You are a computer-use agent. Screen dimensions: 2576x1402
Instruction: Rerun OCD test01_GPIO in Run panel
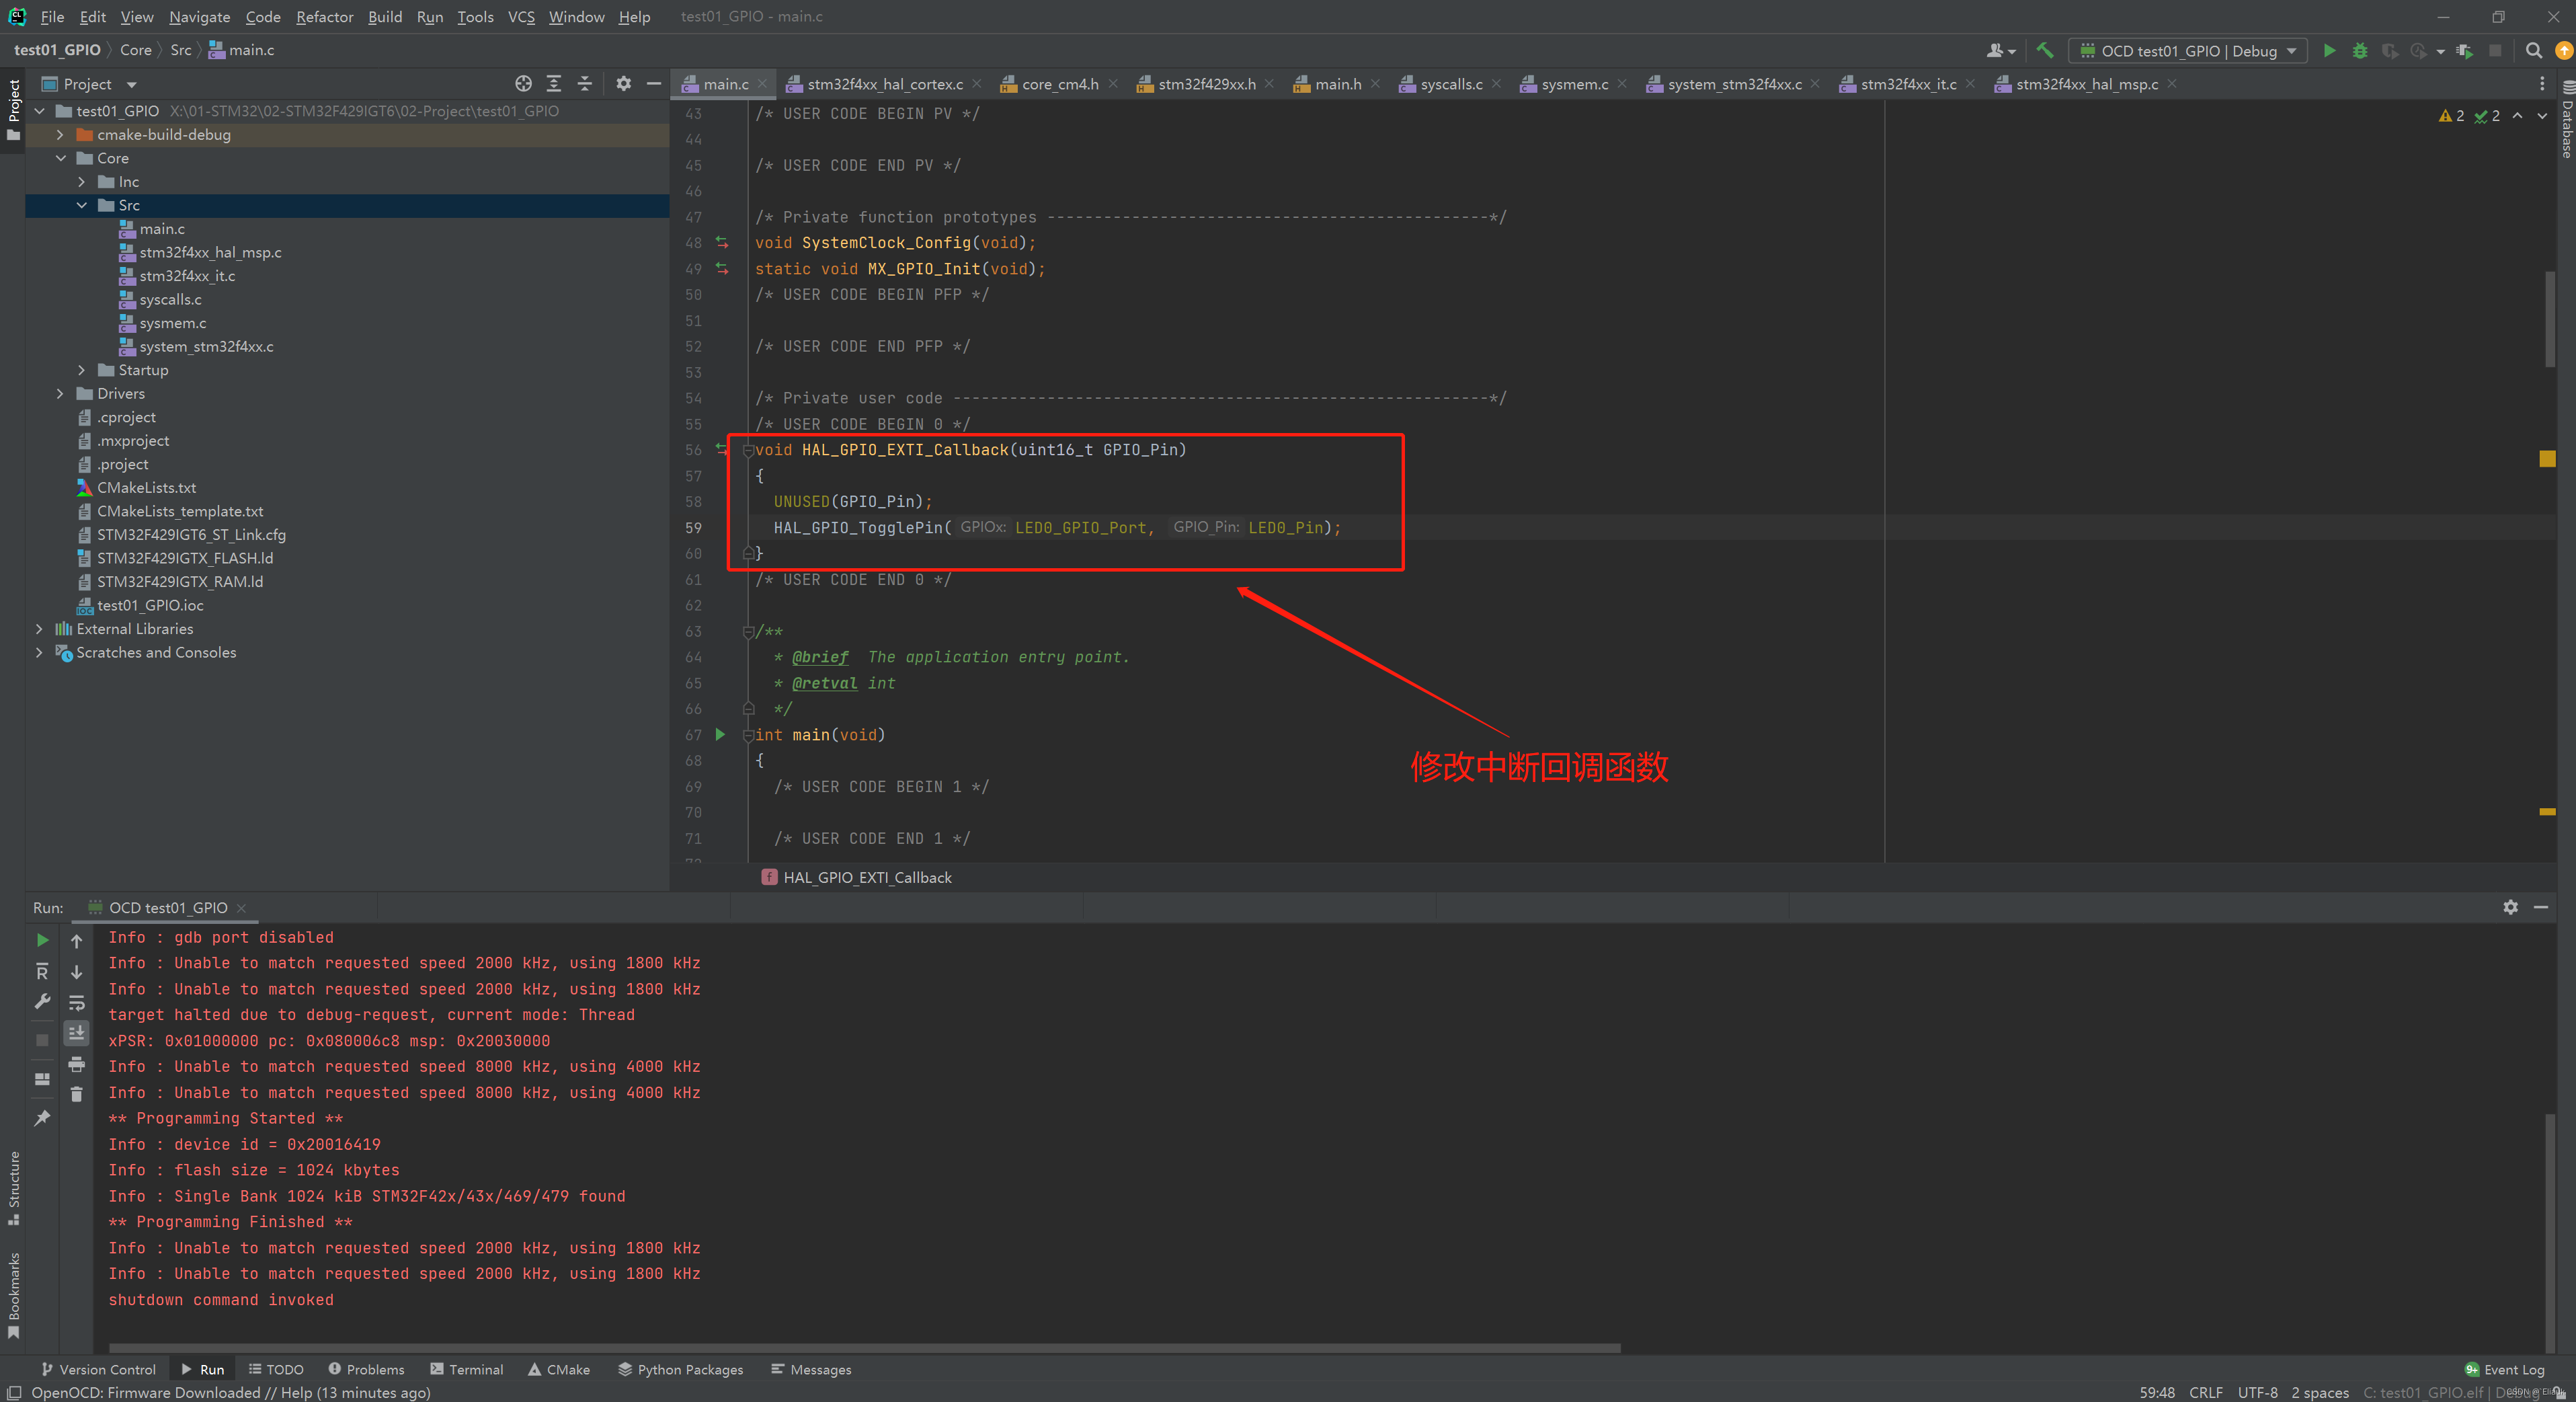pyautogui.click(x=42, y=940)
